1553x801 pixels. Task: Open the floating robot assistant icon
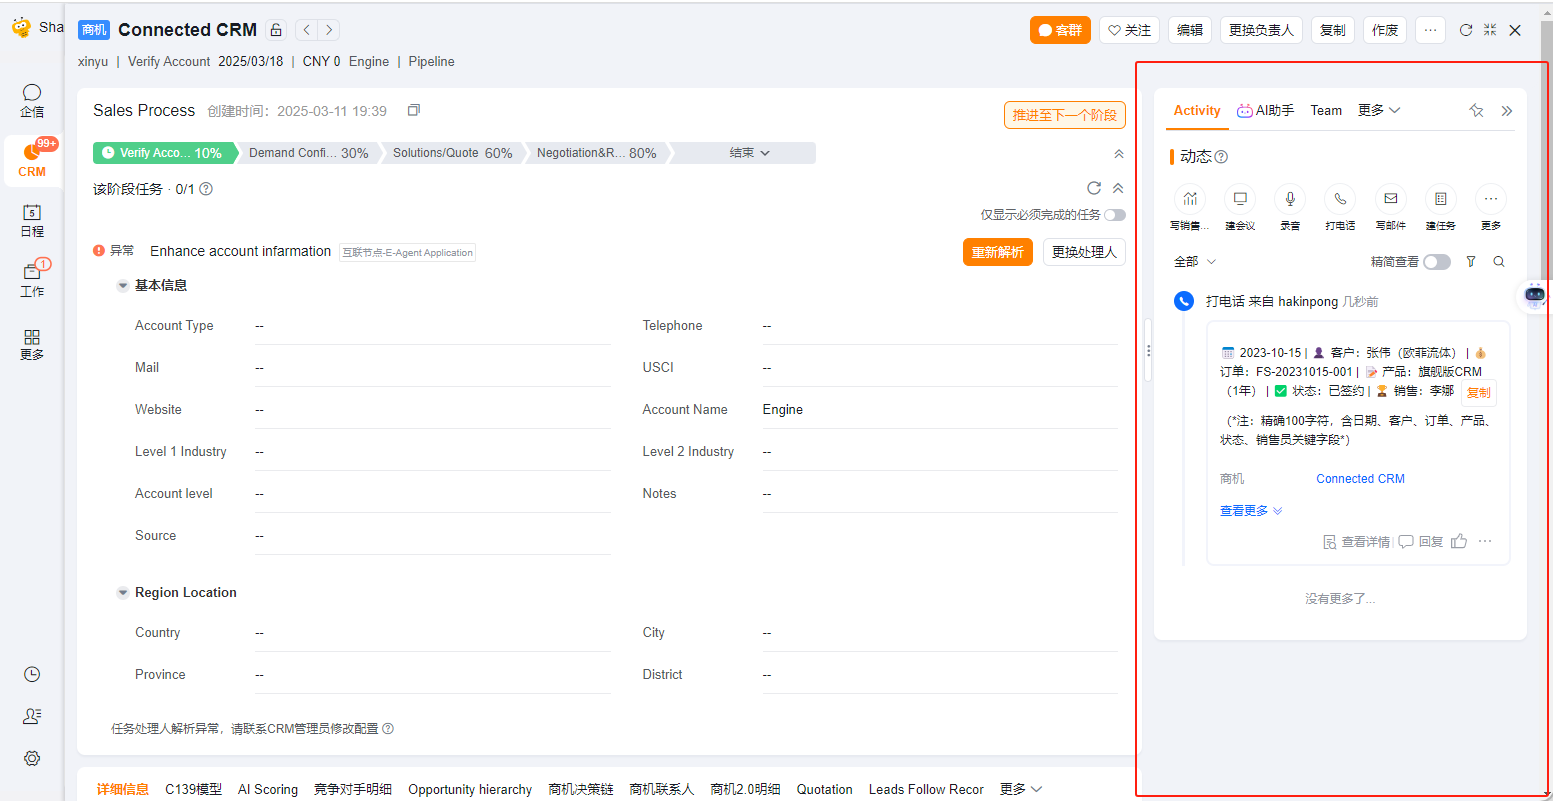1535,295
